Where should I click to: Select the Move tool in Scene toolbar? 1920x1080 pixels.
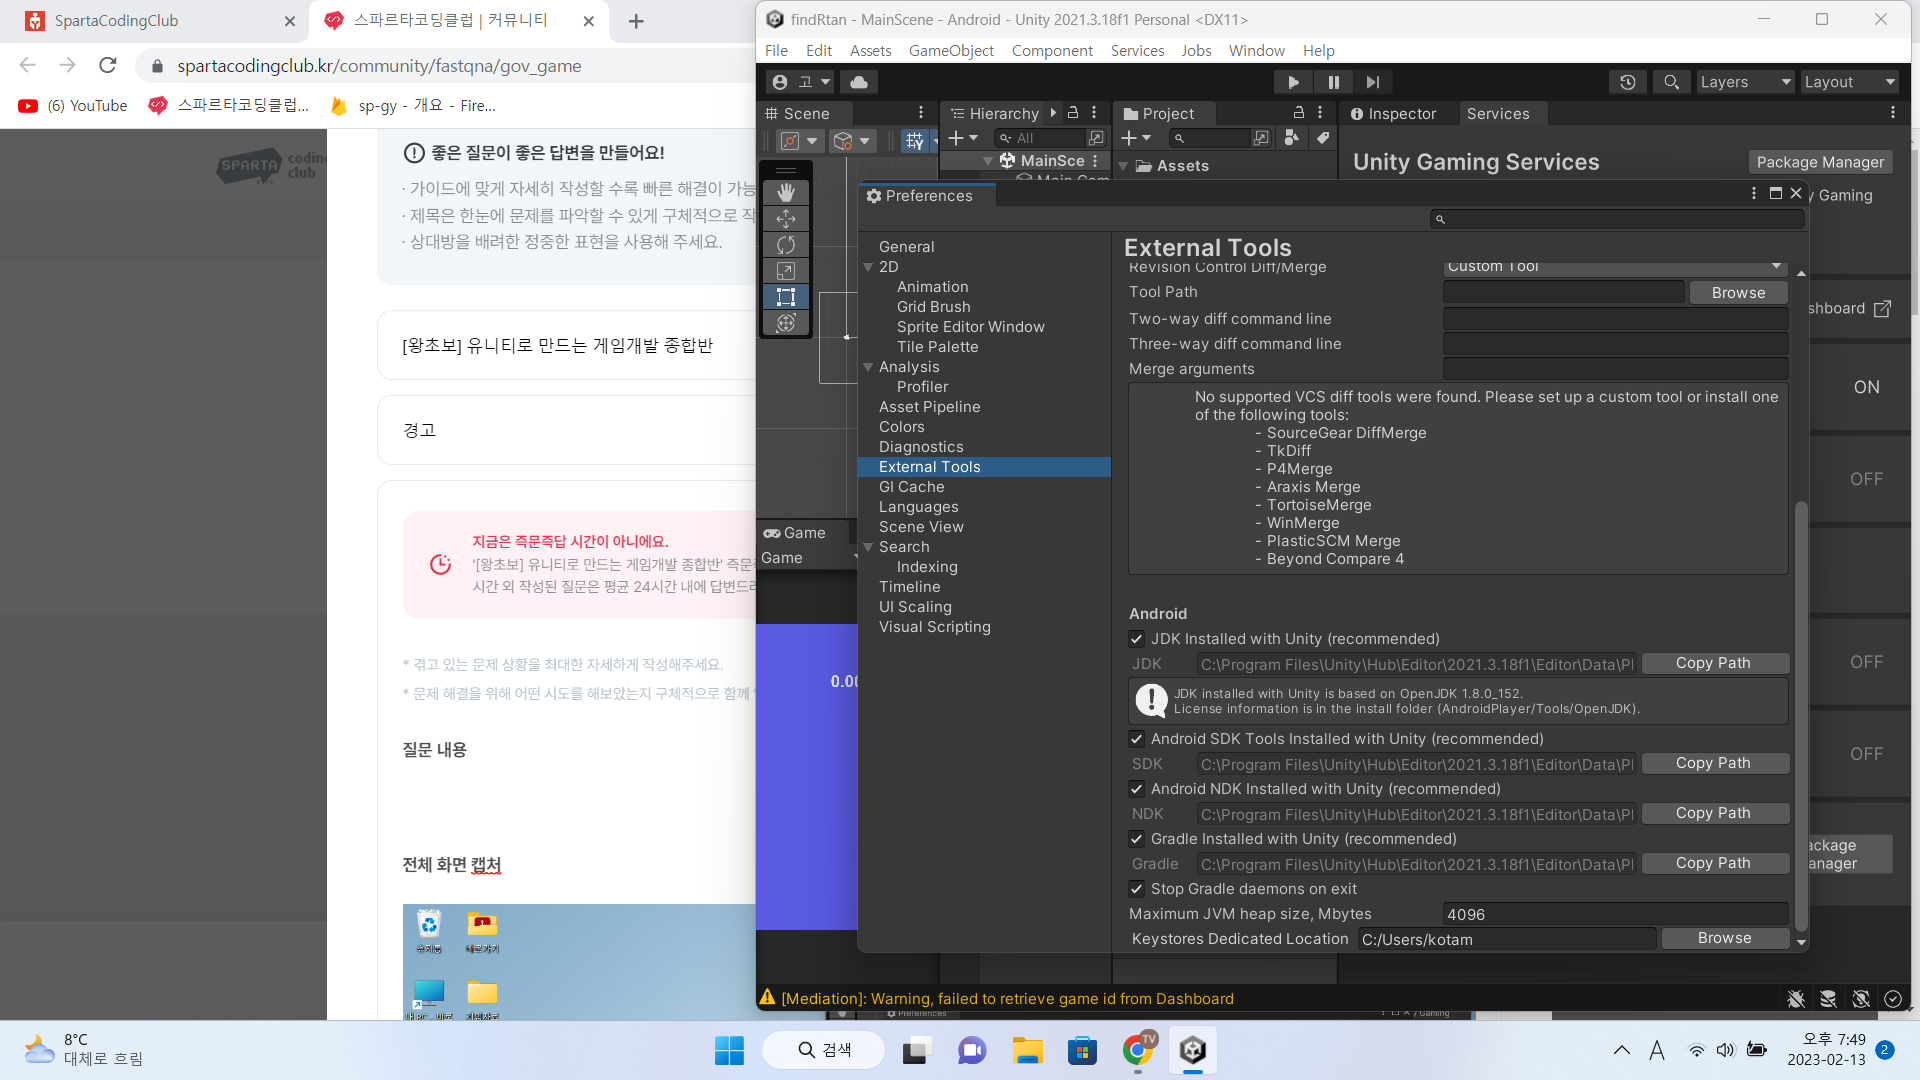coord(786,218)
